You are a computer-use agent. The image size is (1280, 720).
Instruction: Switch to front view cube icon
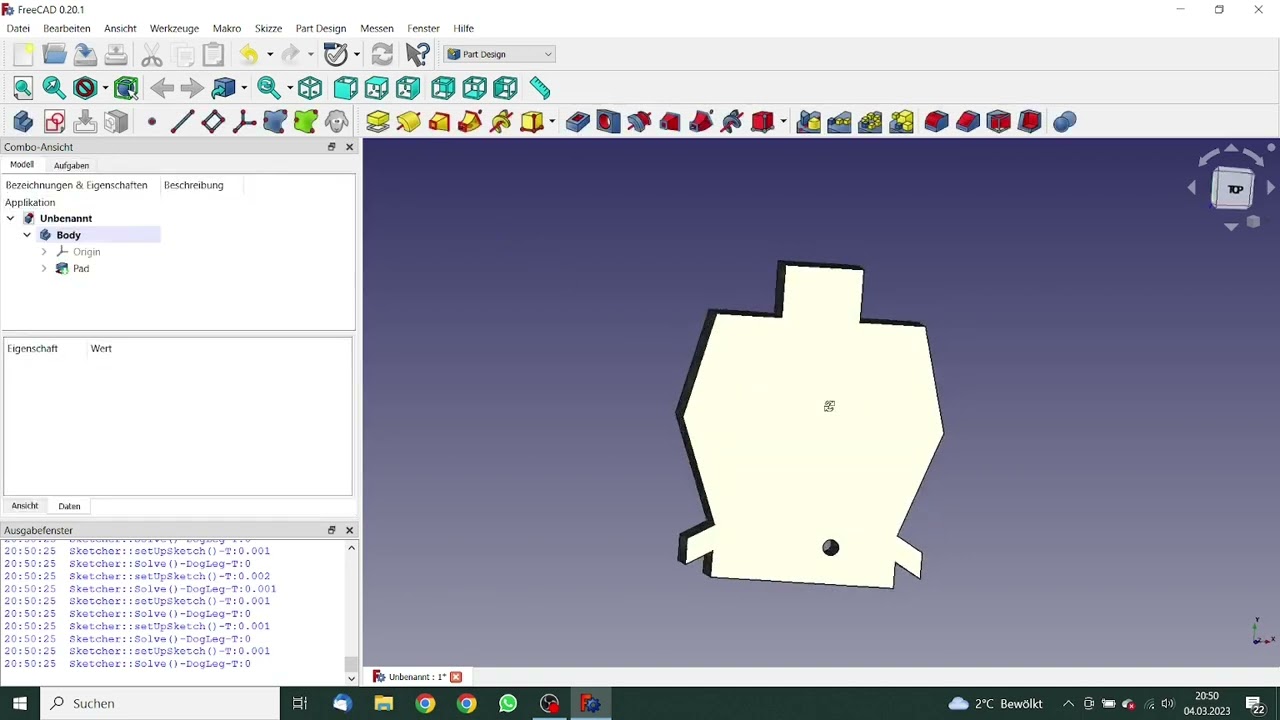pyautogui.click(x=345, y=88)
